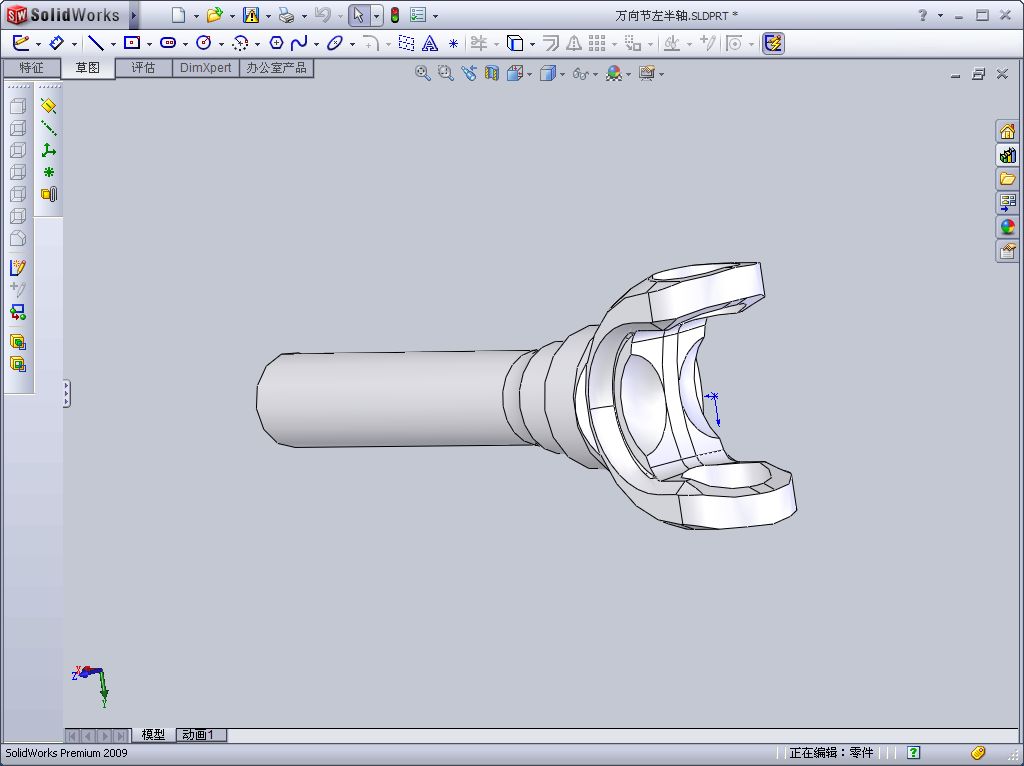Click the Zoom to Area icon
Viewport: 1024px width, 766px height.
tap(445, 73)
